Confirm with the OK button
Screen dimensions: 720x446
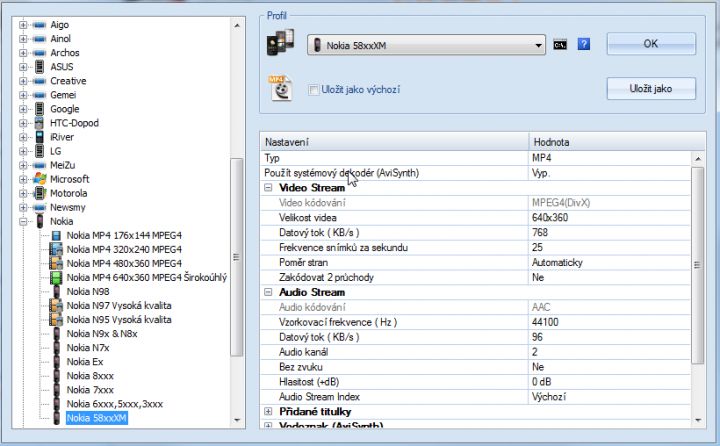(x=651, y=44)
